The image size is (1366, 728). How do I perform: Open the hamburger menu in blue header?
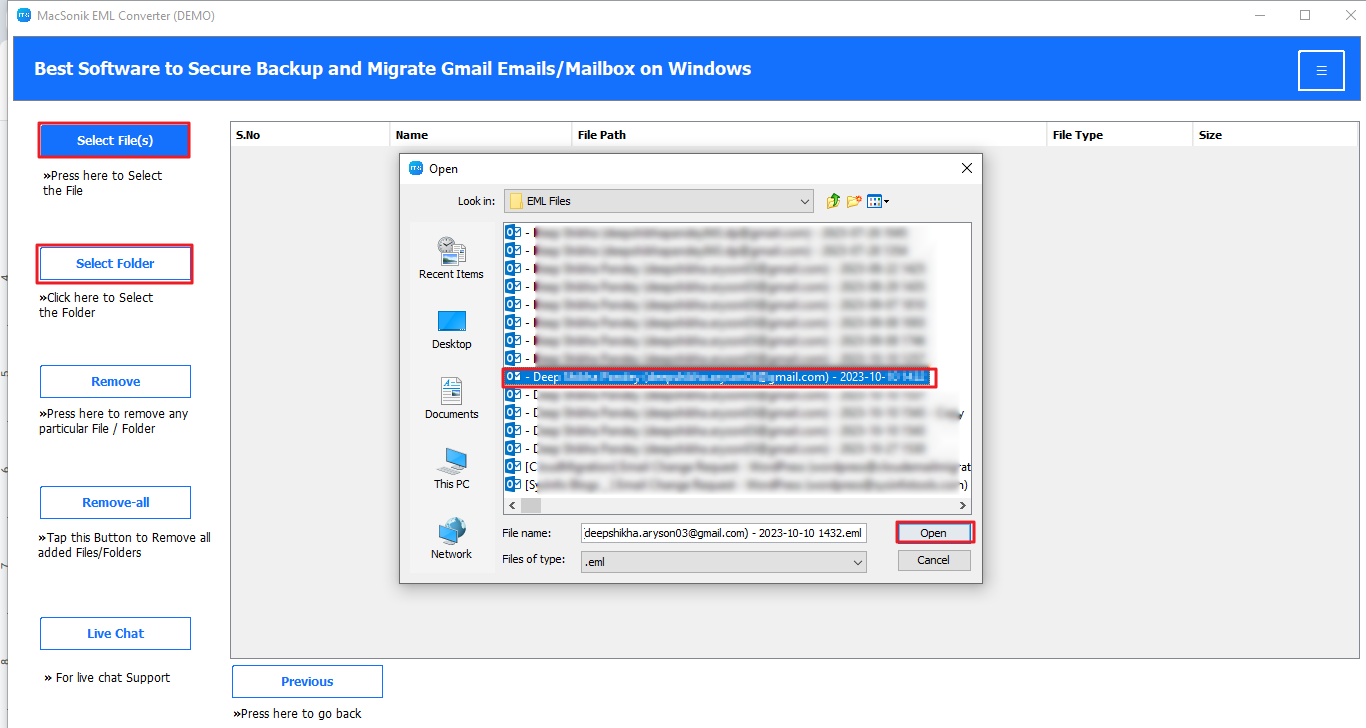point(1321,71)
